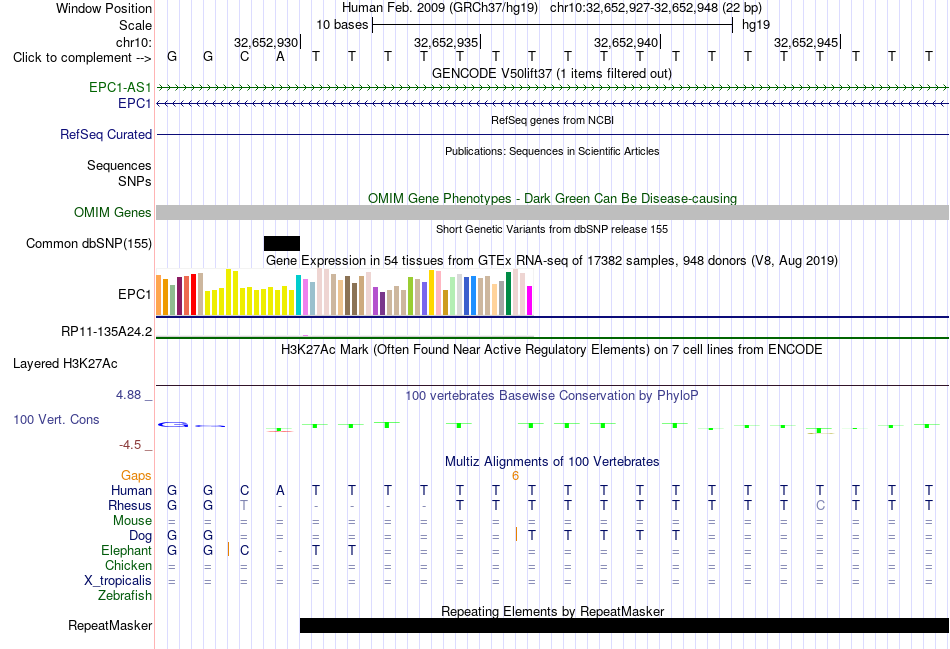The width and height of the screenshot is (950, 649).
Task: Click the EPC1 gene label under GENCODE
Action: click(x=135, y=104)
